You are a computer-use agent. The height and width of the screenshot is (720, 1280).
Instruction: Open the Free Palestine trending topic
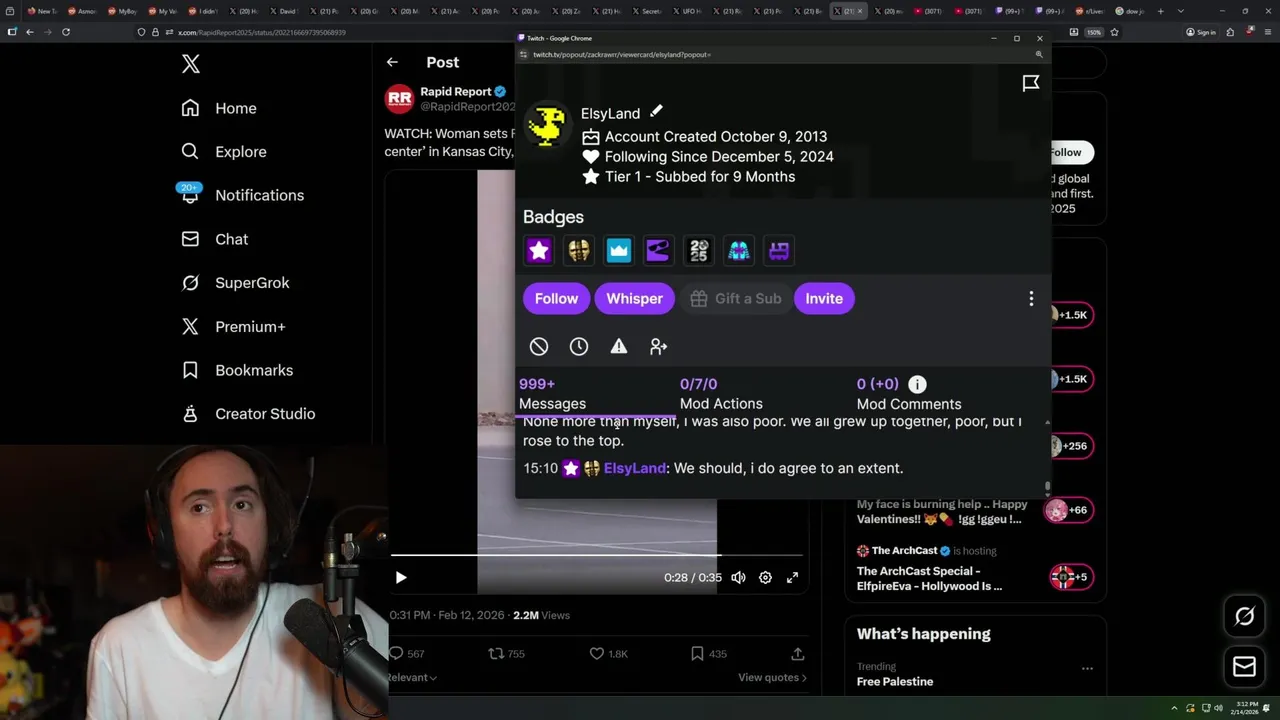(x=895, y=682)
